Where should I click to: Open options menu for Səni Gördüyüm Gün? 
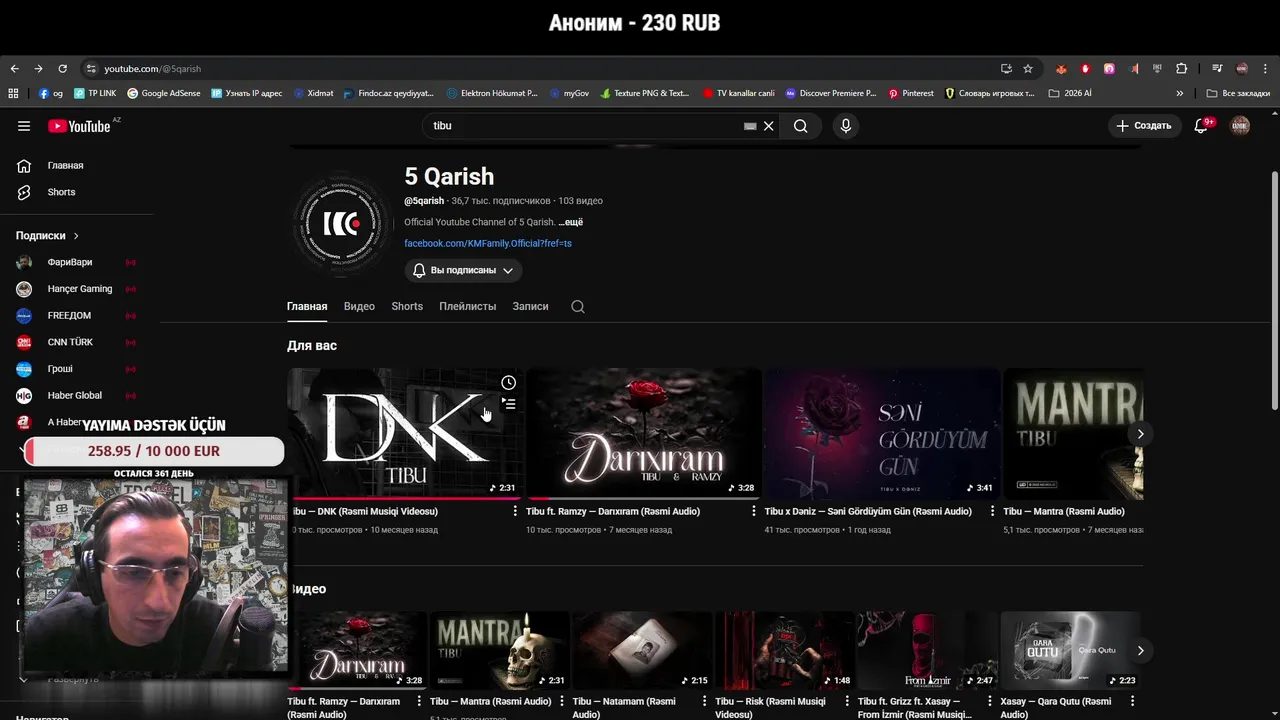992,511
